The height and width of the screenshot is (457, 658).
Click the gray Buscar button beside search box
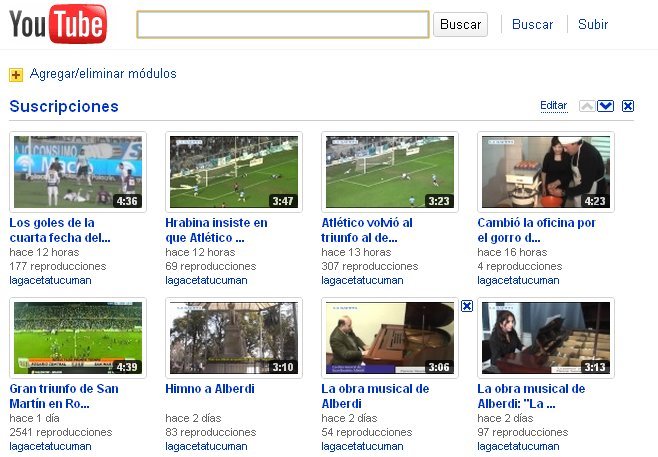460,24
